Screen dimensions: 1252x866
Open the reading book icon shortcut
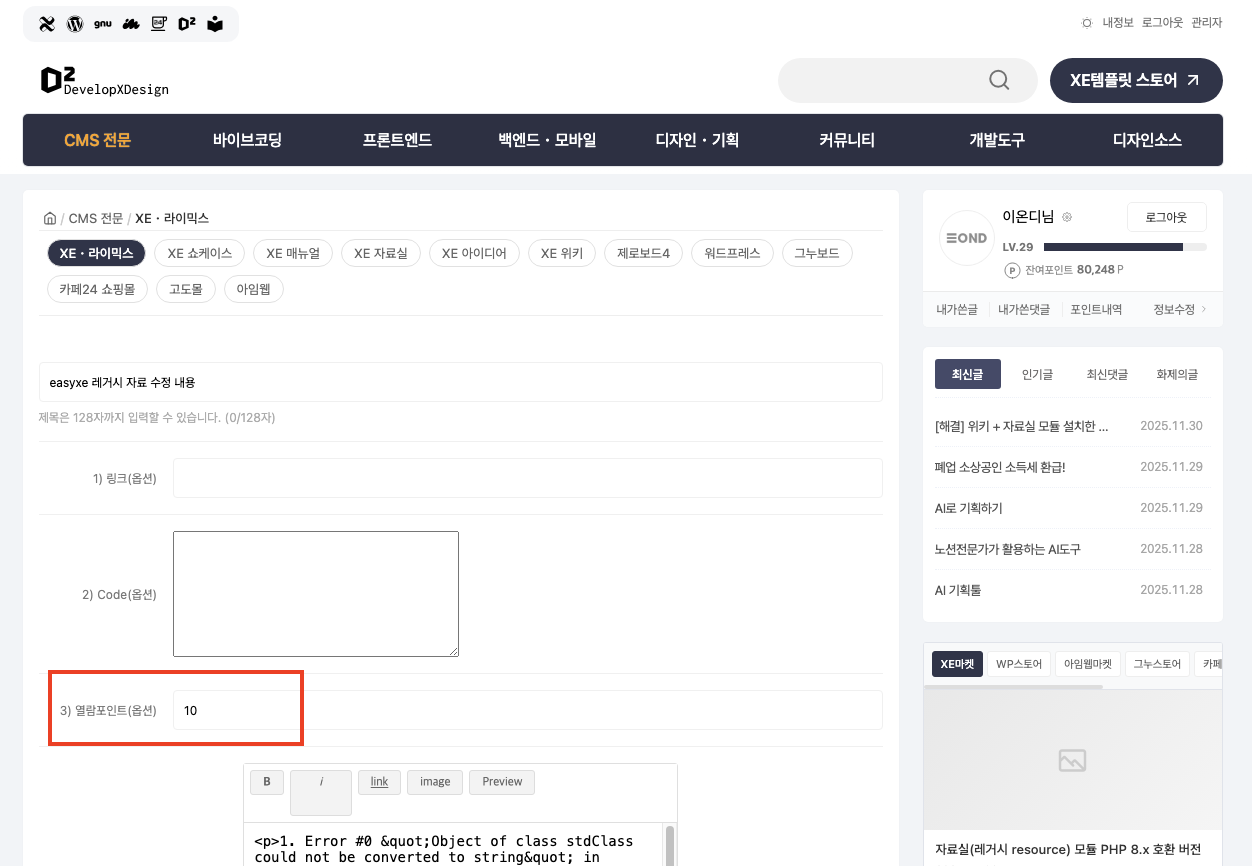point(215,24)
